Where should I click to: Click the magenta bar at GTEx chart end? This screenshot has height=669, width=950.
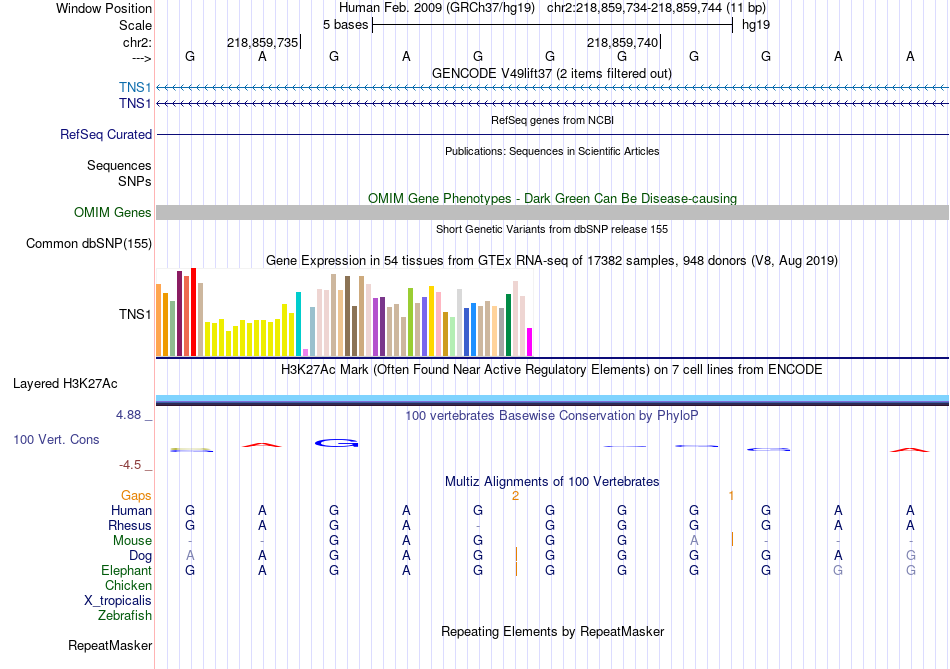pyautogui.click(x=529, y=342)
